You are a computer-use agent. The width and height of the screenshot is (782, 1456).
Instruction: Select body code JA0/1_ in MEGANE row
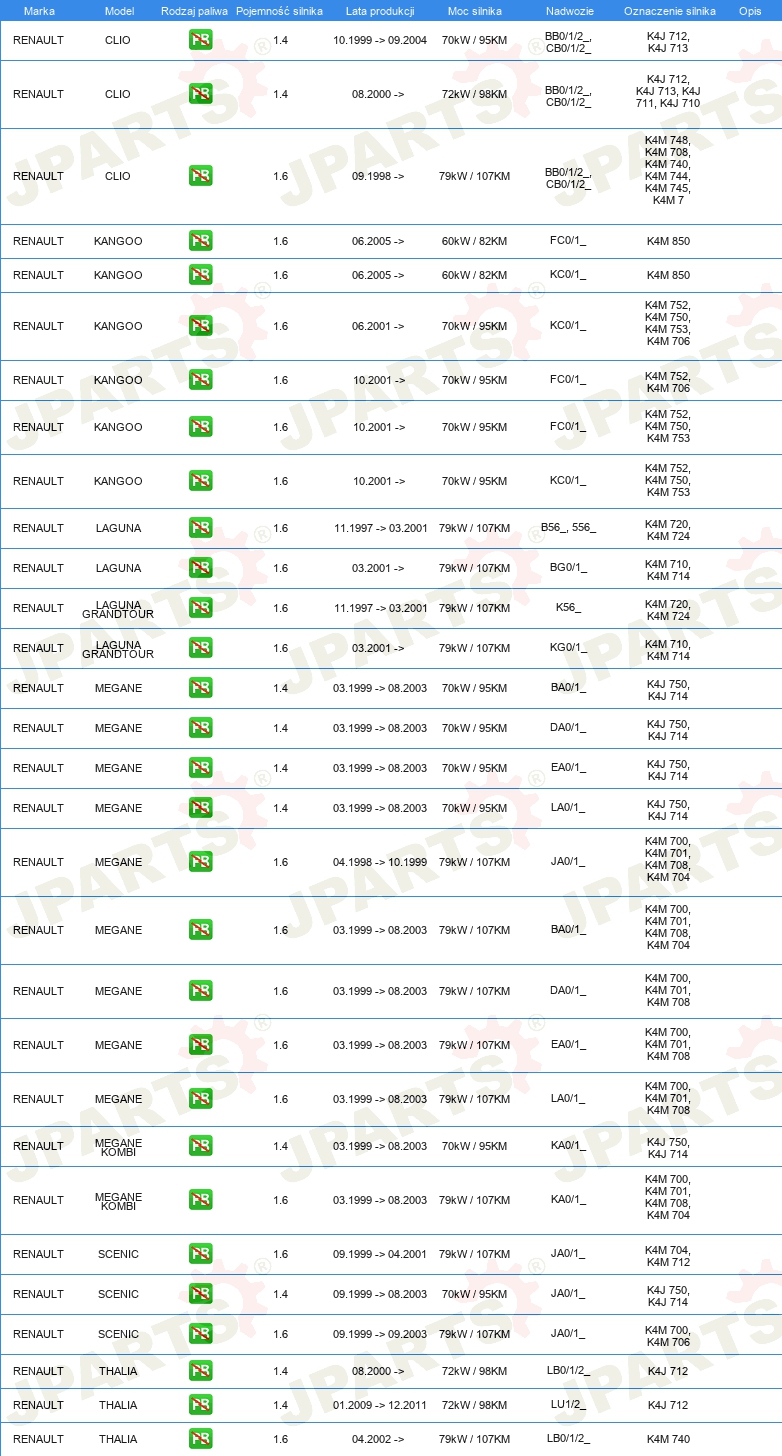tap(568, 862)
